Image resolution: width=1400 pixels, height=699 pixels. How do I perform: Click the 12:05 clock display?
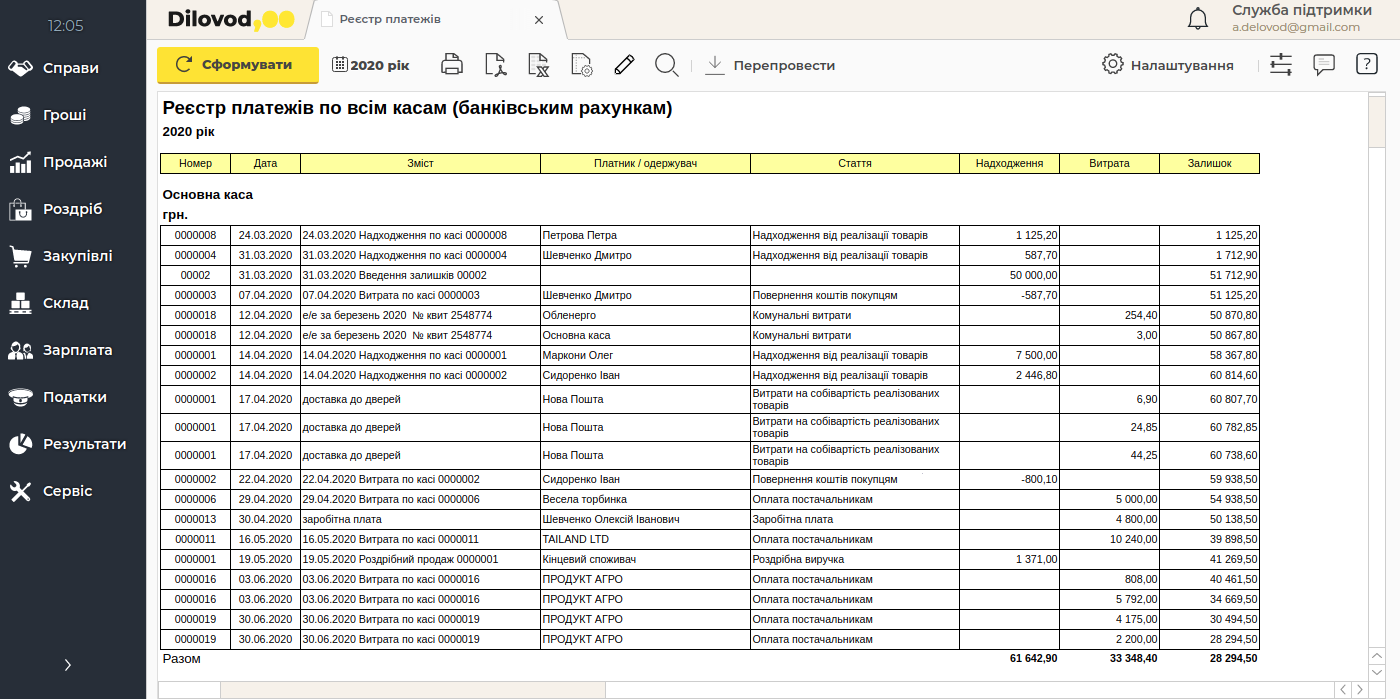[66, 26]
